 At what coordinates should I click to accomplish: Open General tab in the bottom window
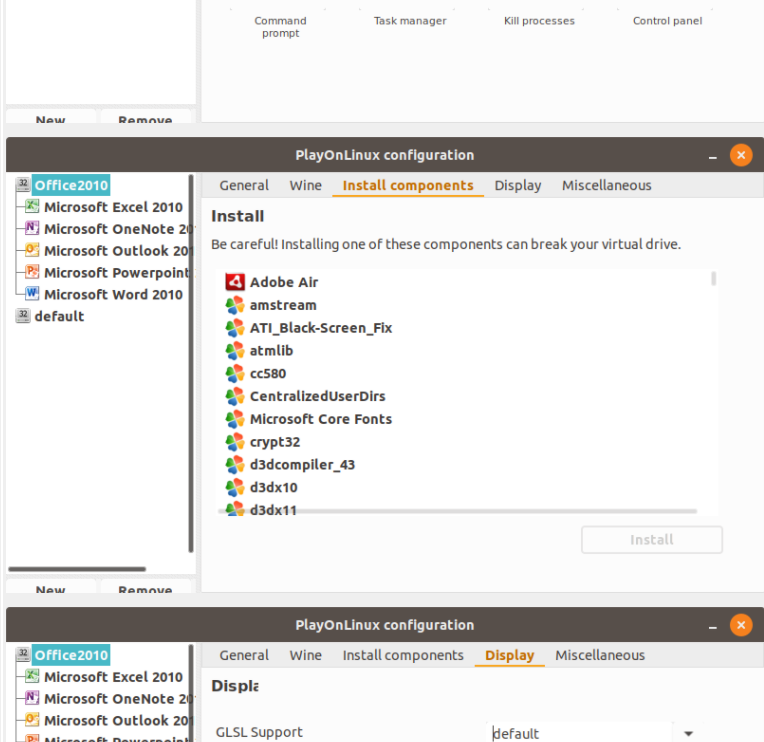(x=244, y=655)
